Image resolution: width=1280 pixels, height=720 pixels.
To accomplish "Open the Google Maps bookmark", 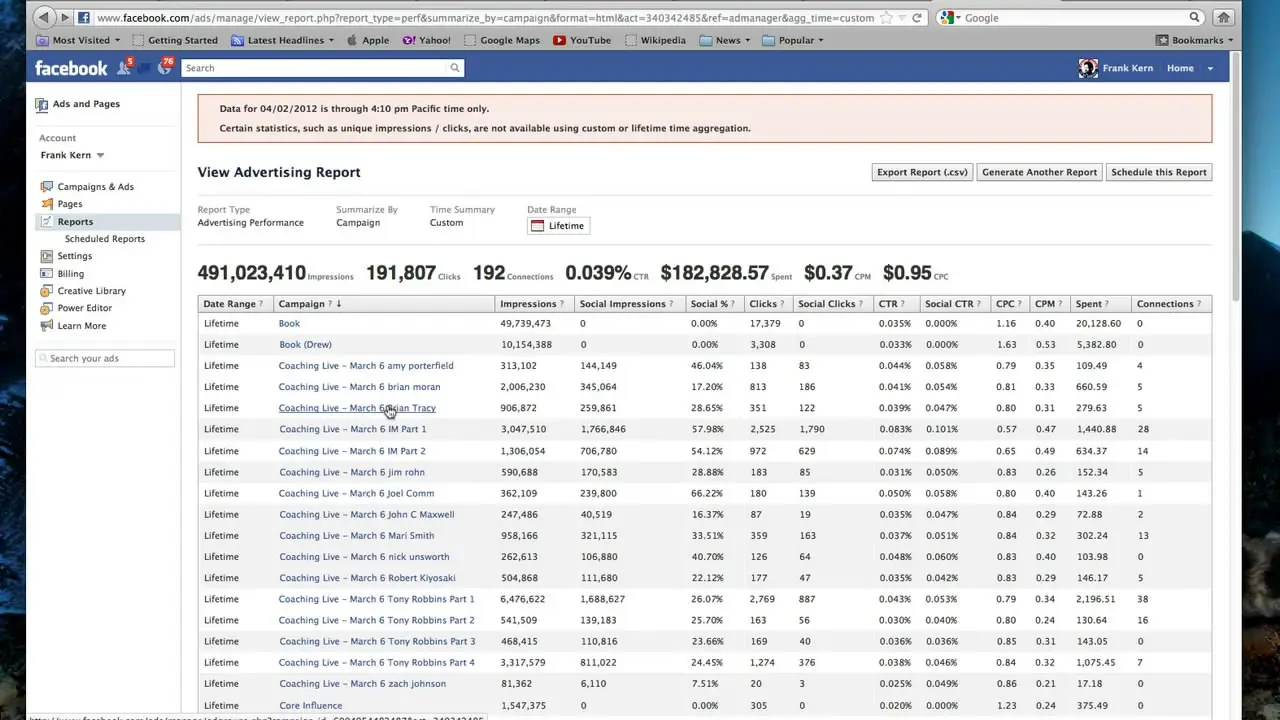I will tap(502, 40).
